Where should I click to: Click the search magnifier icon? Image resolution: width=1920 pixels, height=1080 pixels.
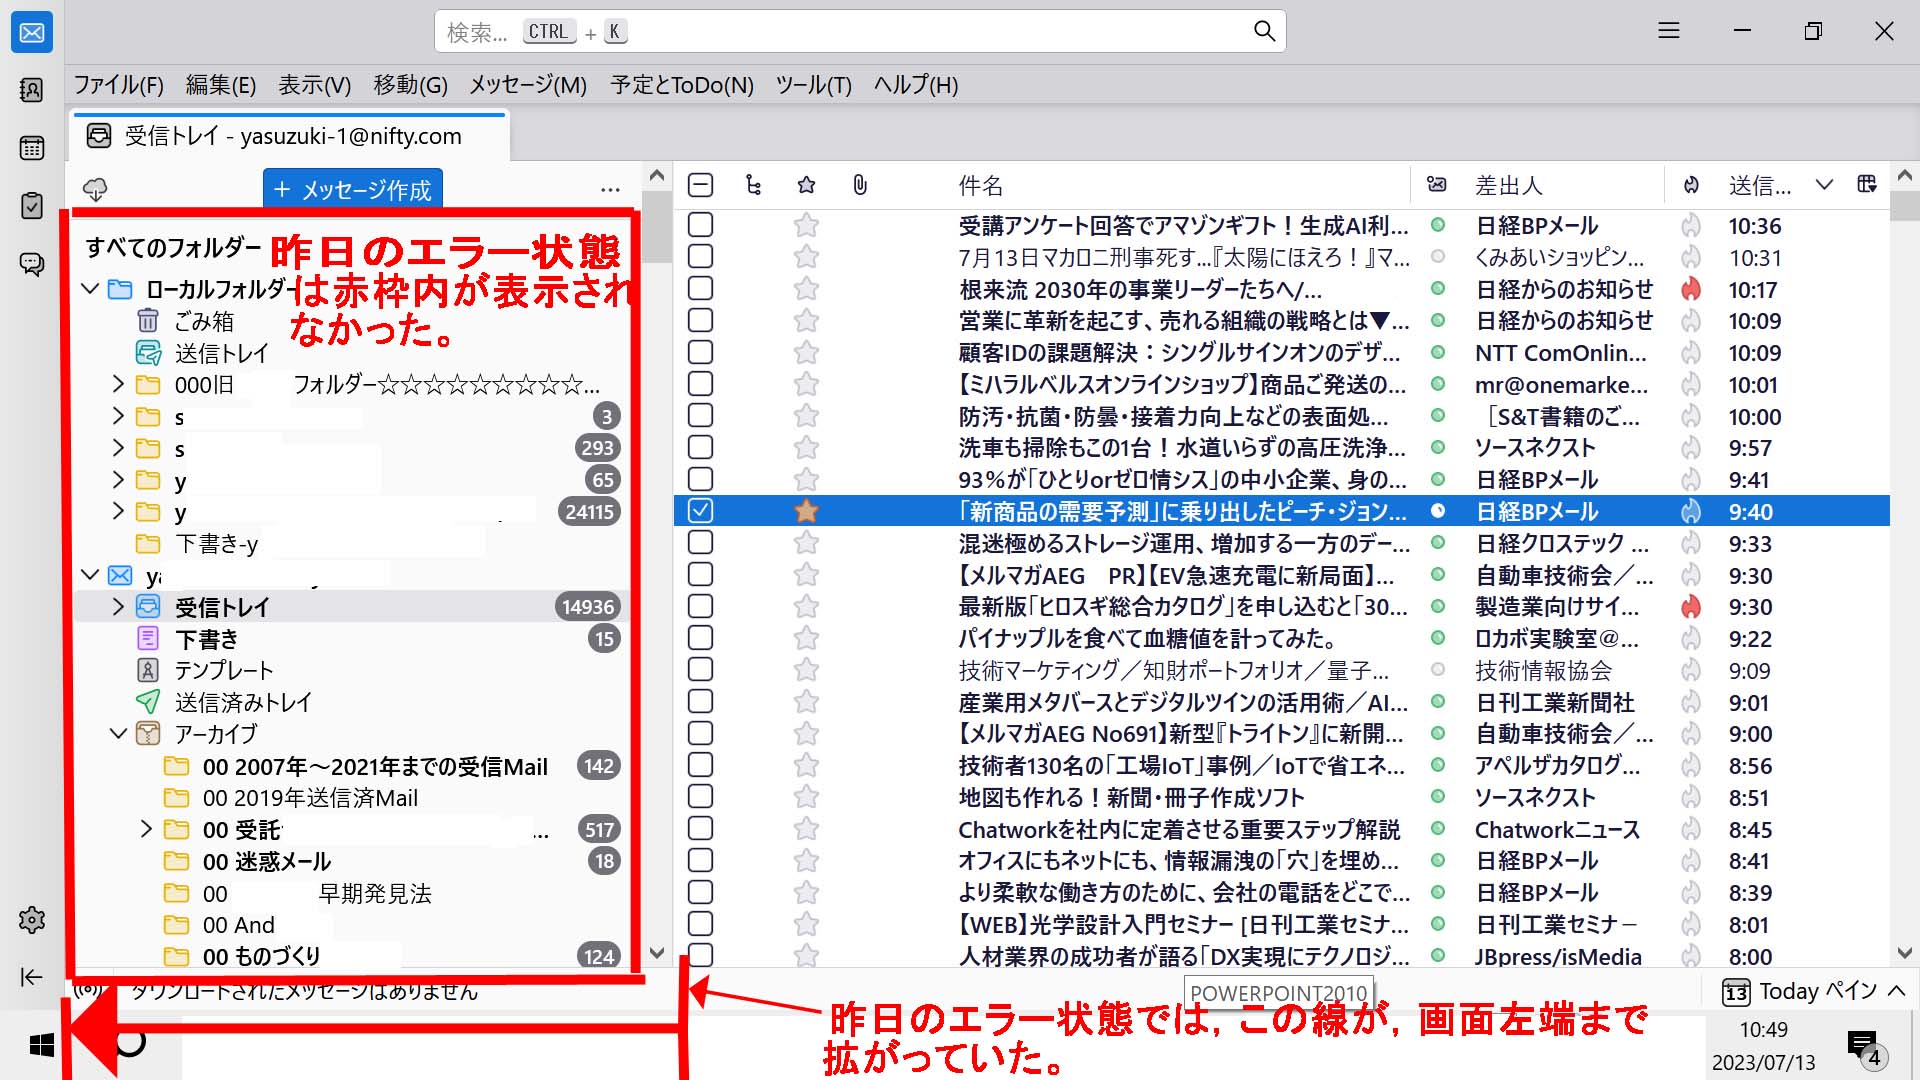1264,32
